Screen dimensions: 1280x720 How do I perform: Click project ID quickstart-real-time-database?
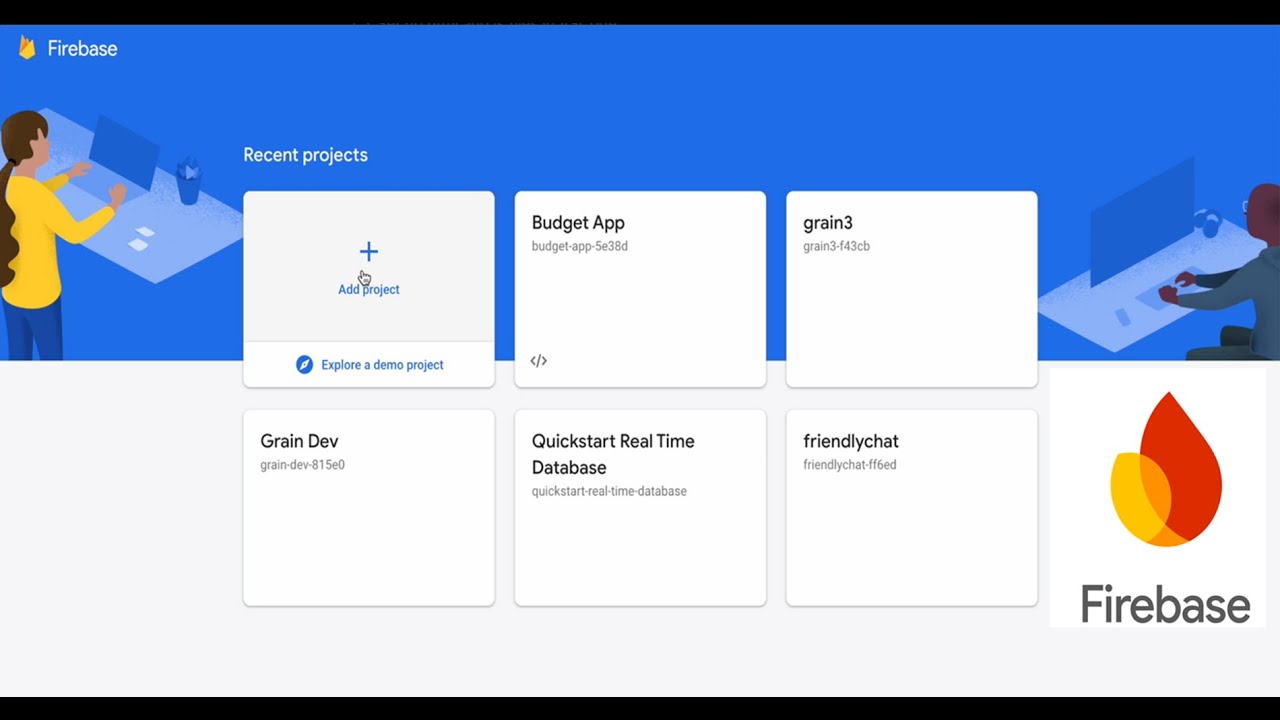(x=609, y=491)
